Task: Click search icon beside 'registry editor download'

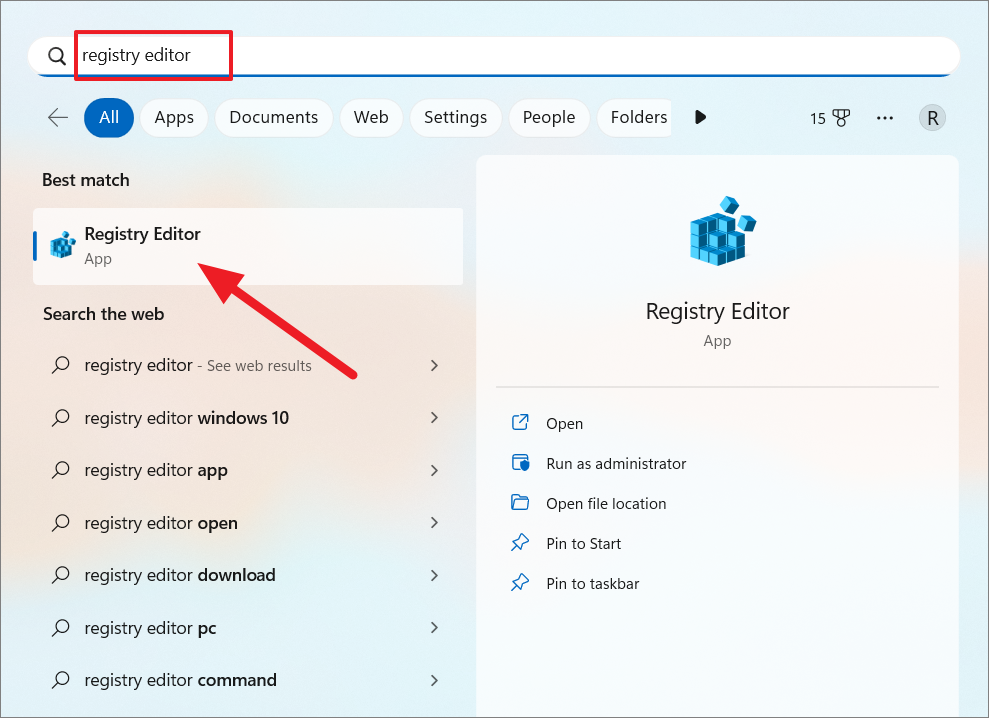Action: point(61,575)
